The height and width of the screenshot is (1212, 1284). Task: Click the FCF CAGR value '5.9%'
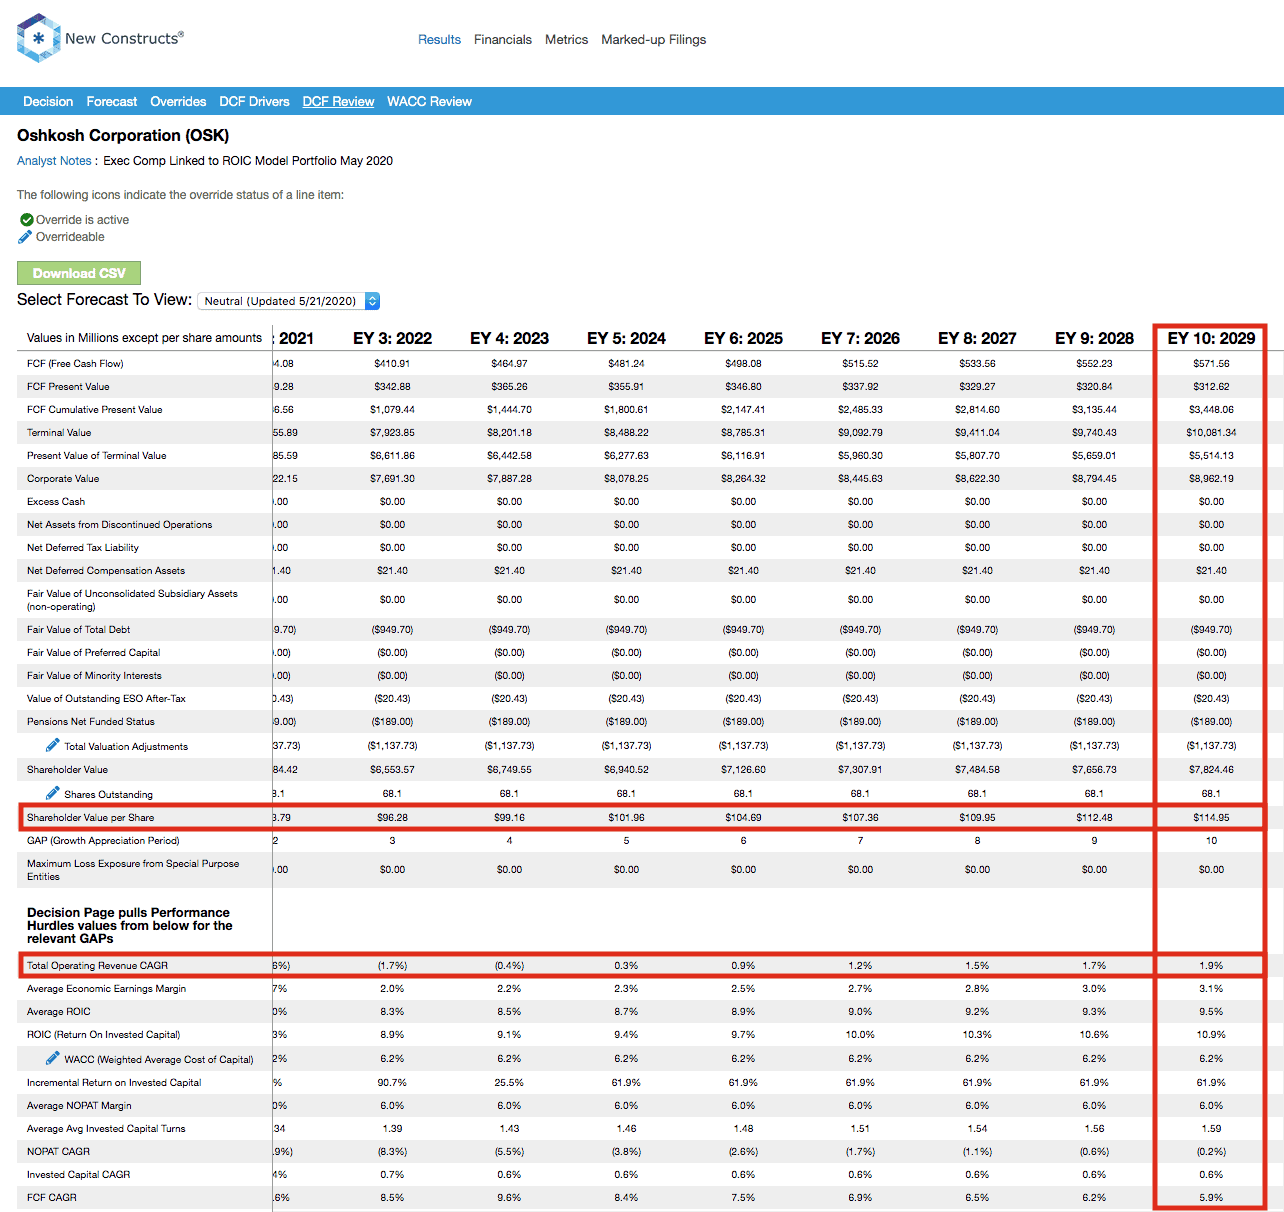click(1211, 1198)
